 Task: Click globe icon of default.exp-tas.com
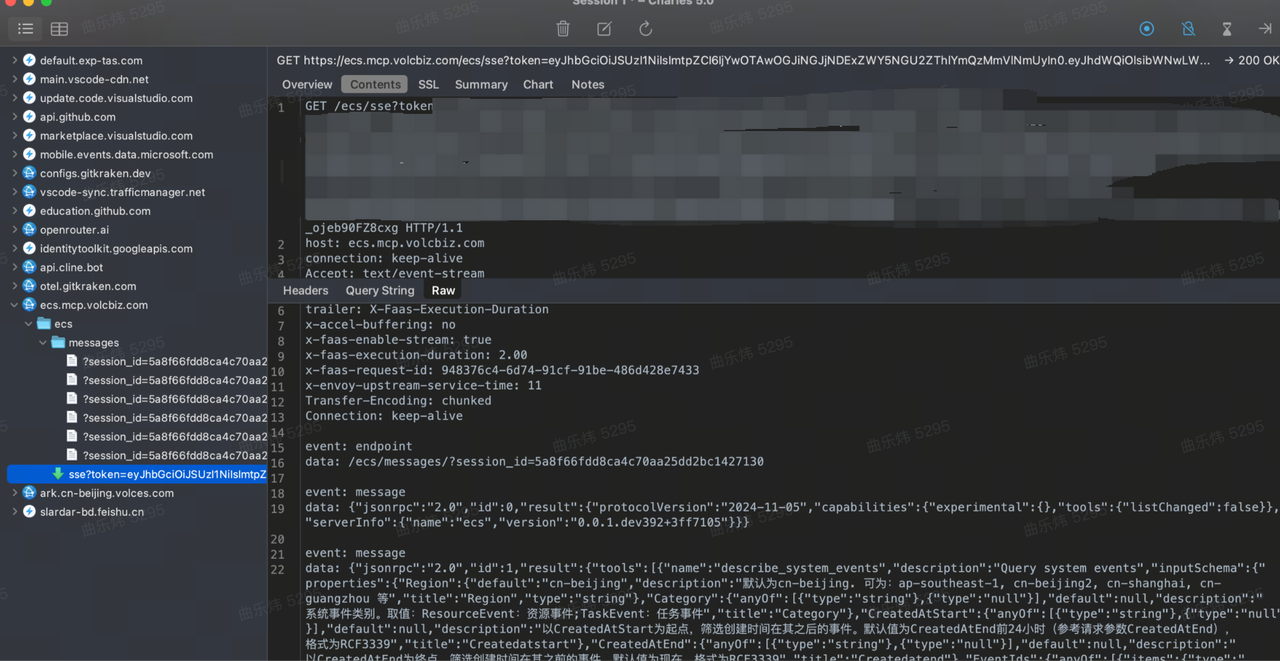pyautogui.click(x=30, y=60)
